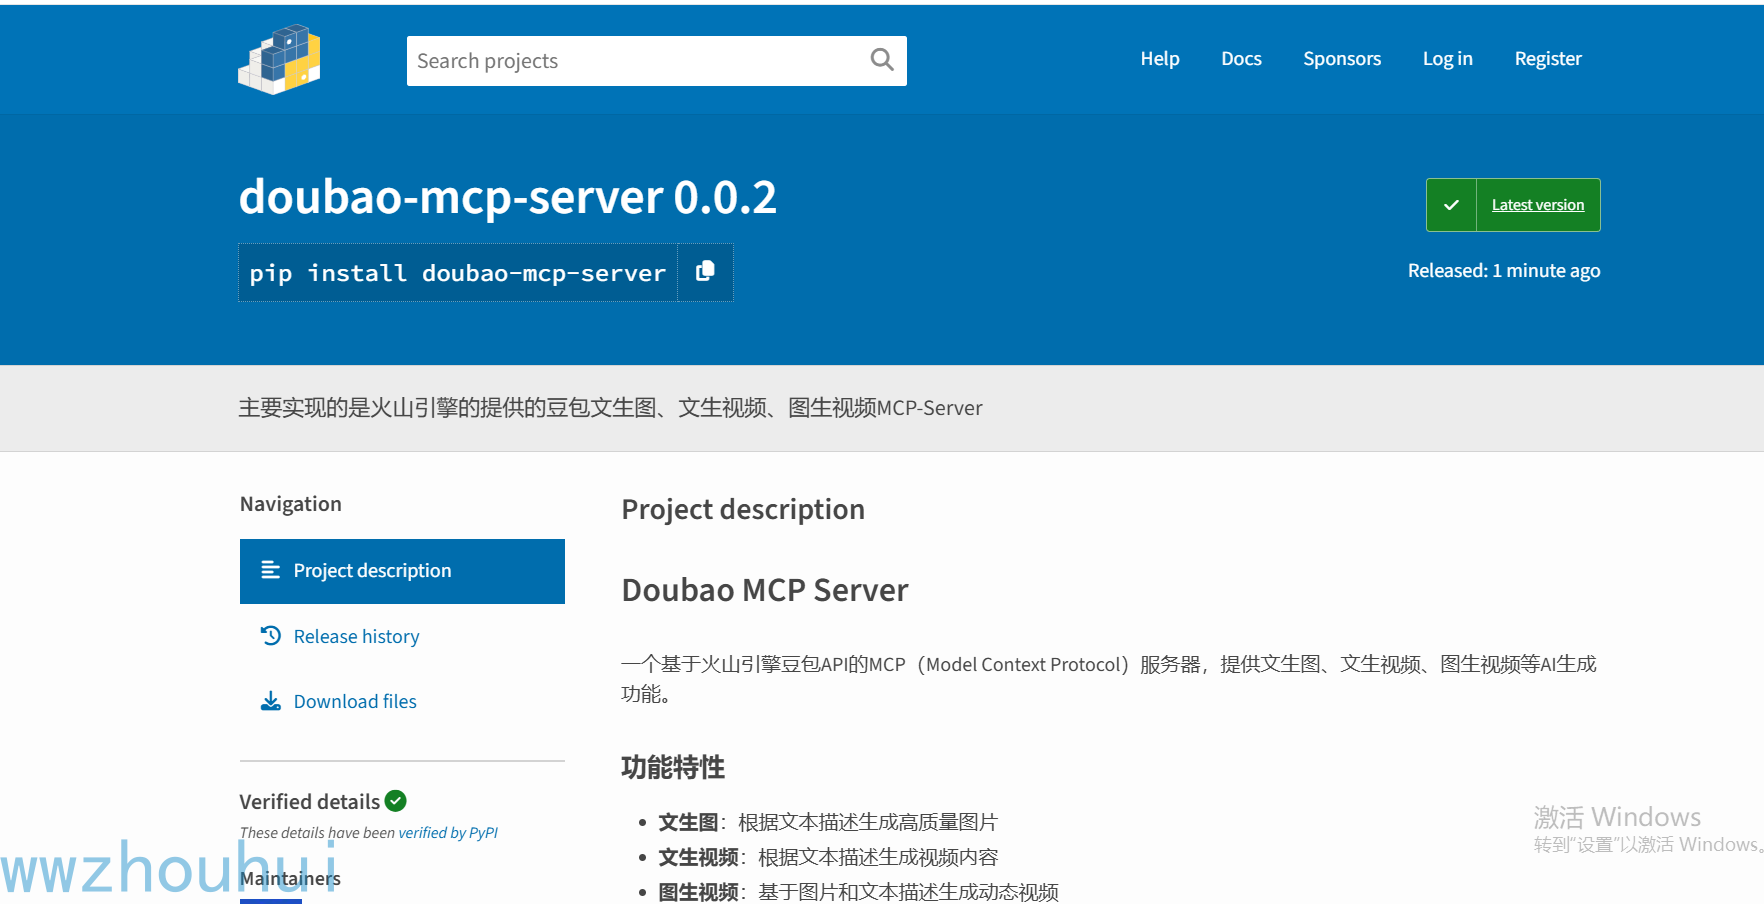Click the green Verified details checkmark badge

click(x=396, y=801)
